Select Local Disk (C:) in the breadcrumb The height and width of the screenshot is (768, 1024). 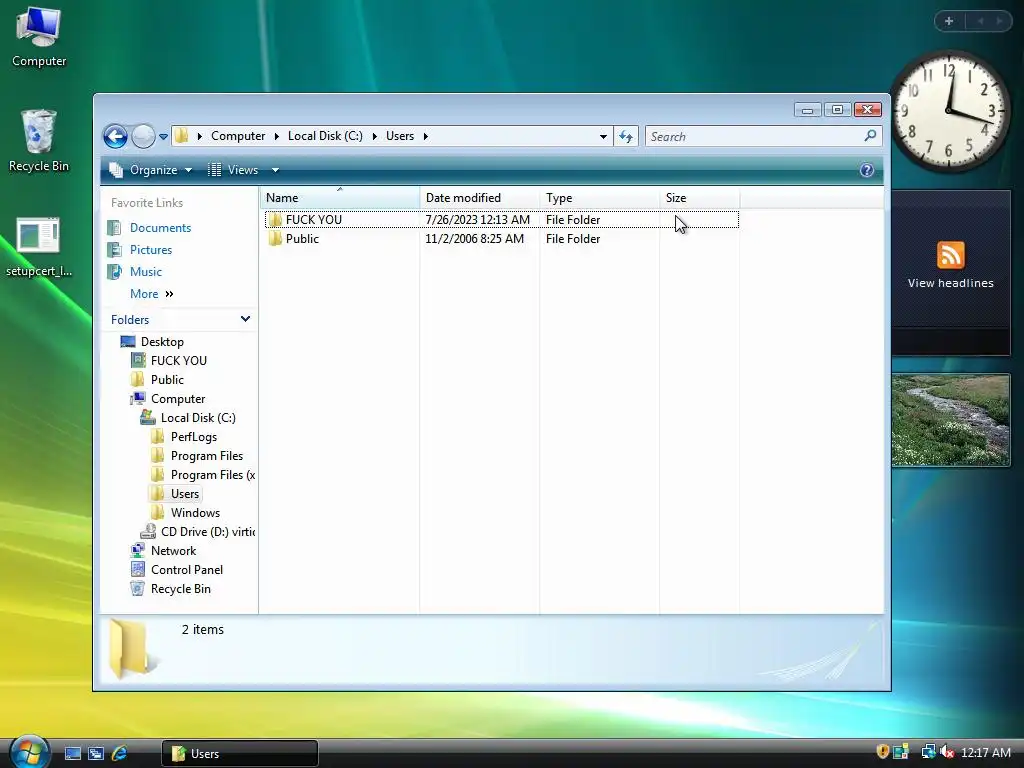coord(325,136)
